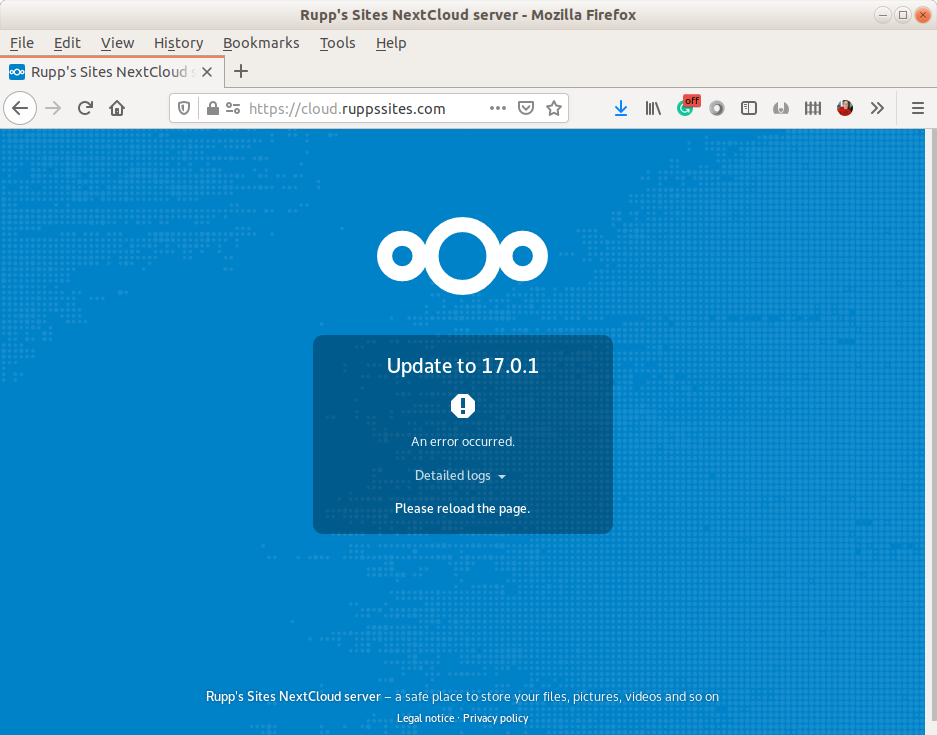Follow the Legal notice link
The height and width of the screenshot is (735, 937).
point(425,718)
